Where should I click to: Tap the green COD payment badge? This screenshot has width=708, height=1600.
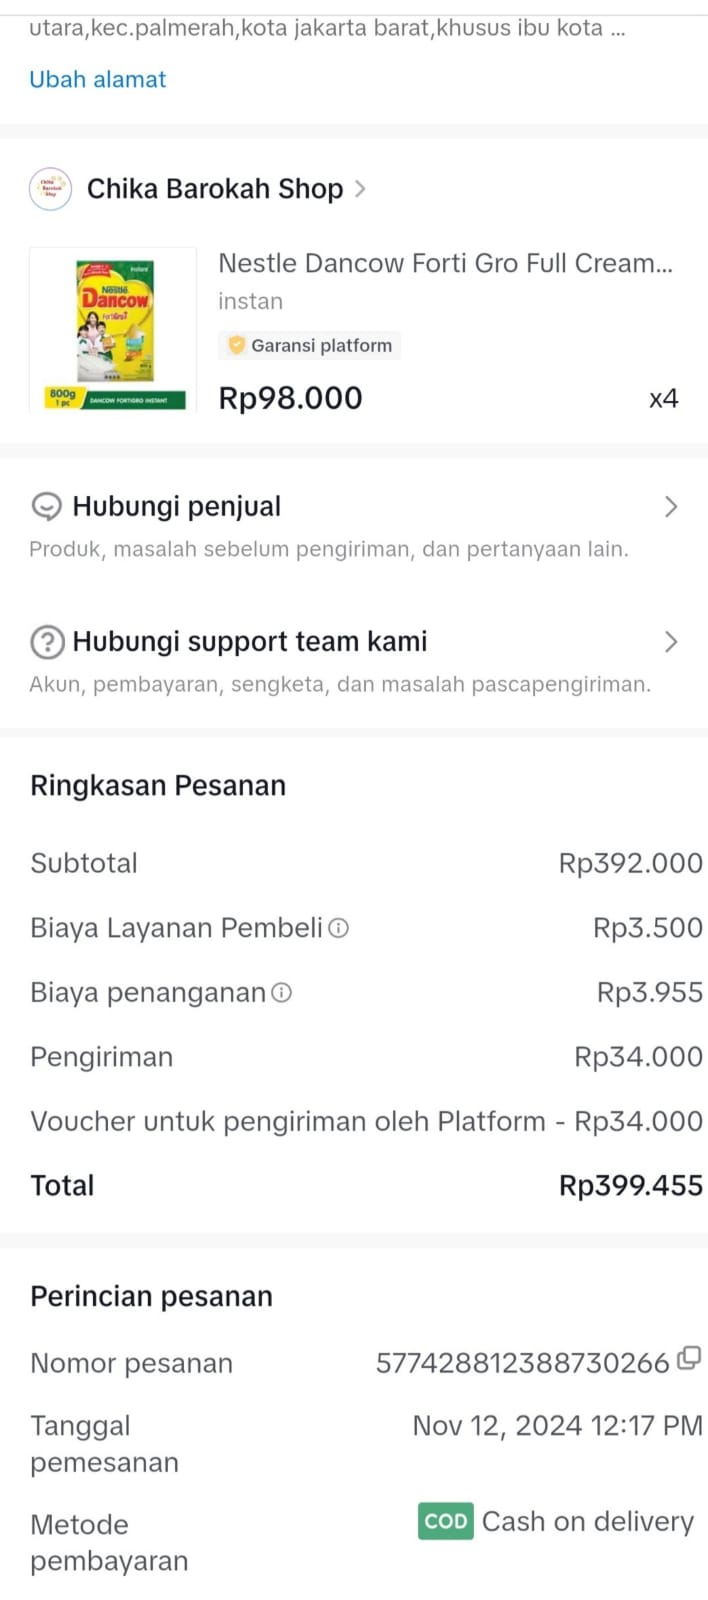pos(445,1521)
